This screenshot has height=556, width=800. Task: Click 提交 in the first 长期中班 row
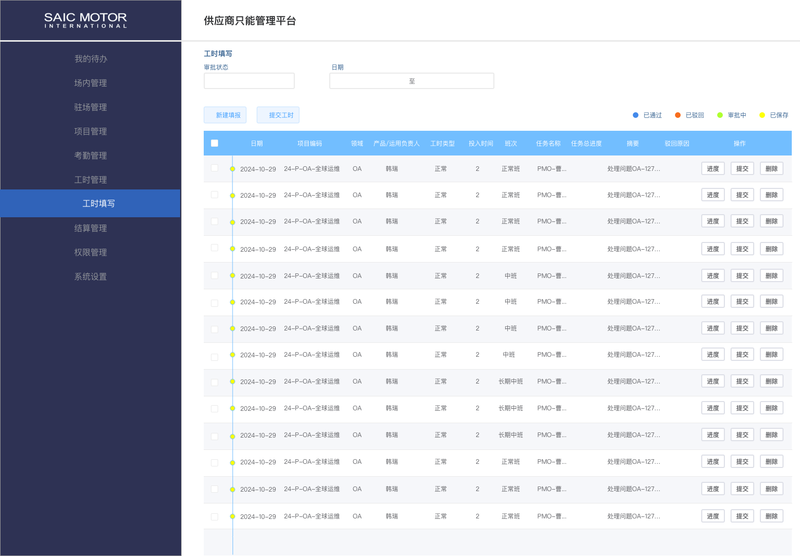click(x=742, y=382)
